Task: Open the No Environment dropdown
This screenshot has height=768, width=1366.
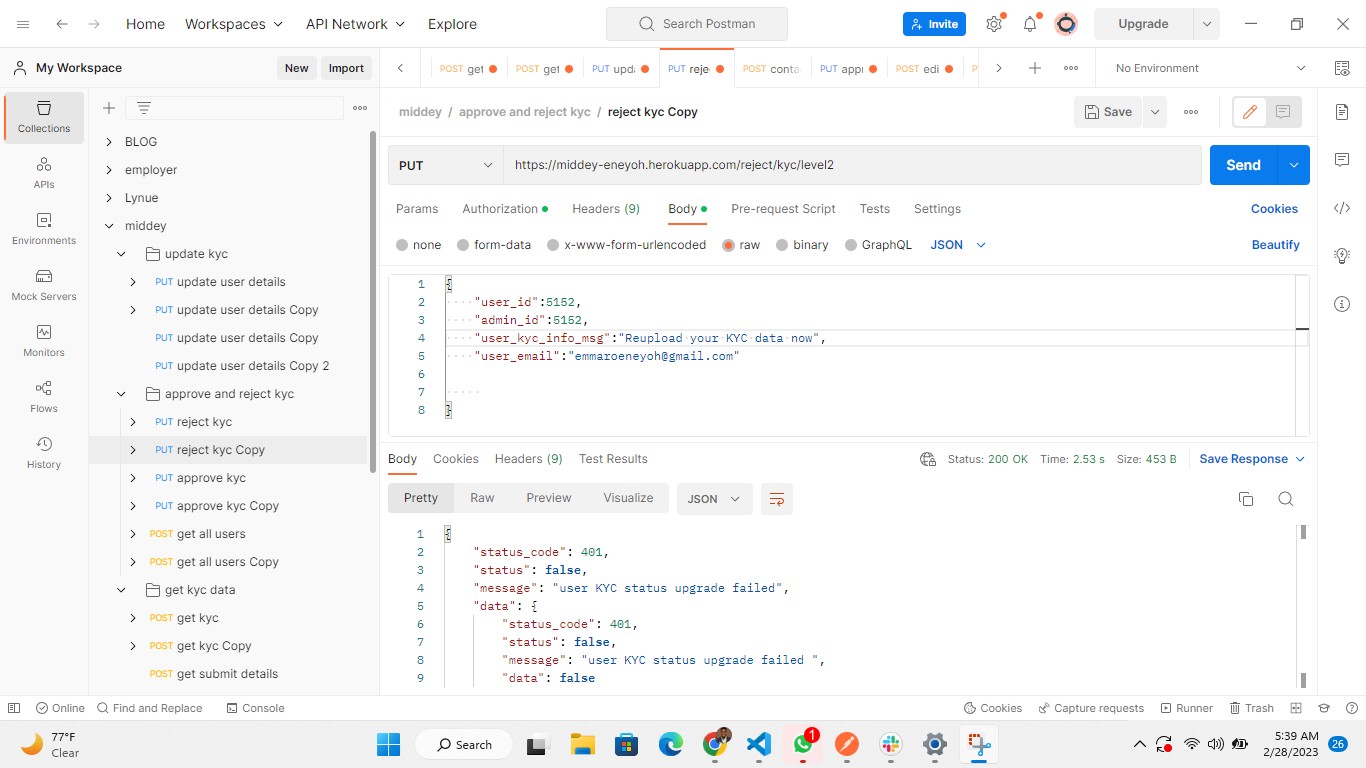Action: pyautogui.click(x=1210, y=68)
